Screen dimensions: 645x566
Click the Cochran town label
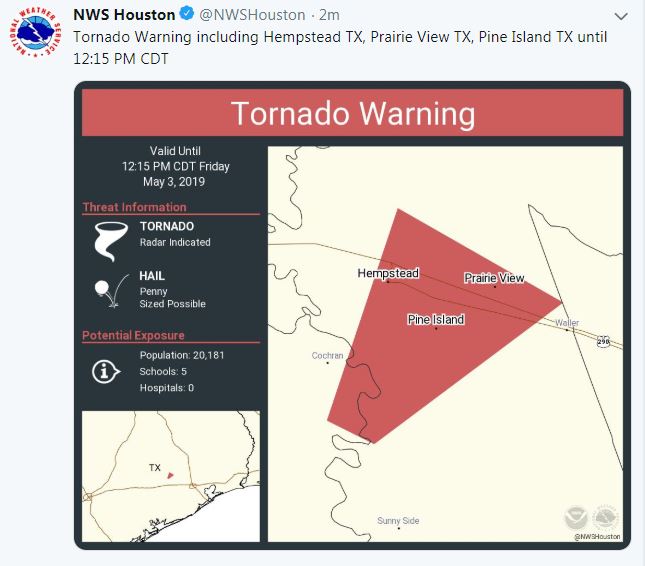point(327,356)
